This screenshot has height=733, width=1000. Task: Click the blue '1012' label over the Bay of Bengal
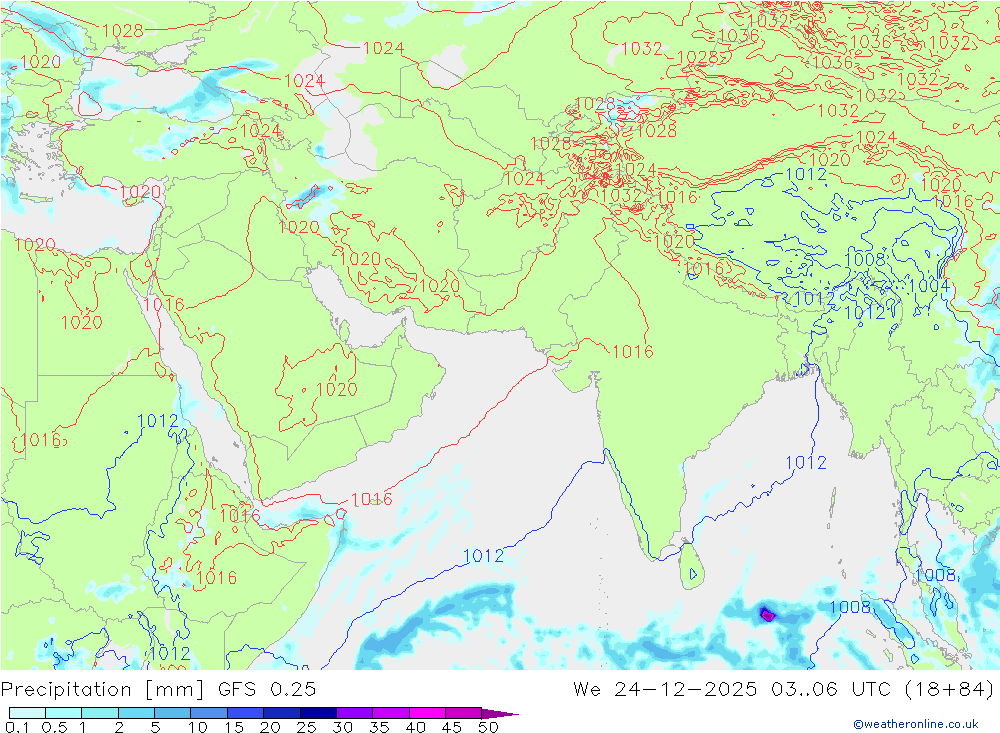click(806, 463)
